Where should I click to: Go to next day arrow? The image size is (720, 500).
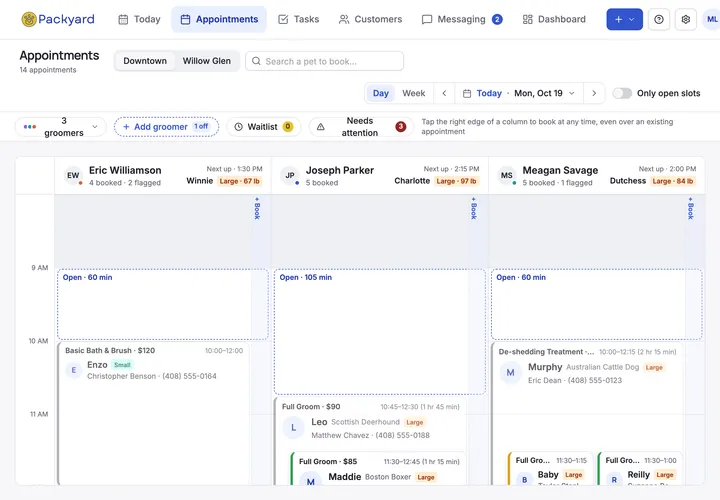[x=594, y=93]
